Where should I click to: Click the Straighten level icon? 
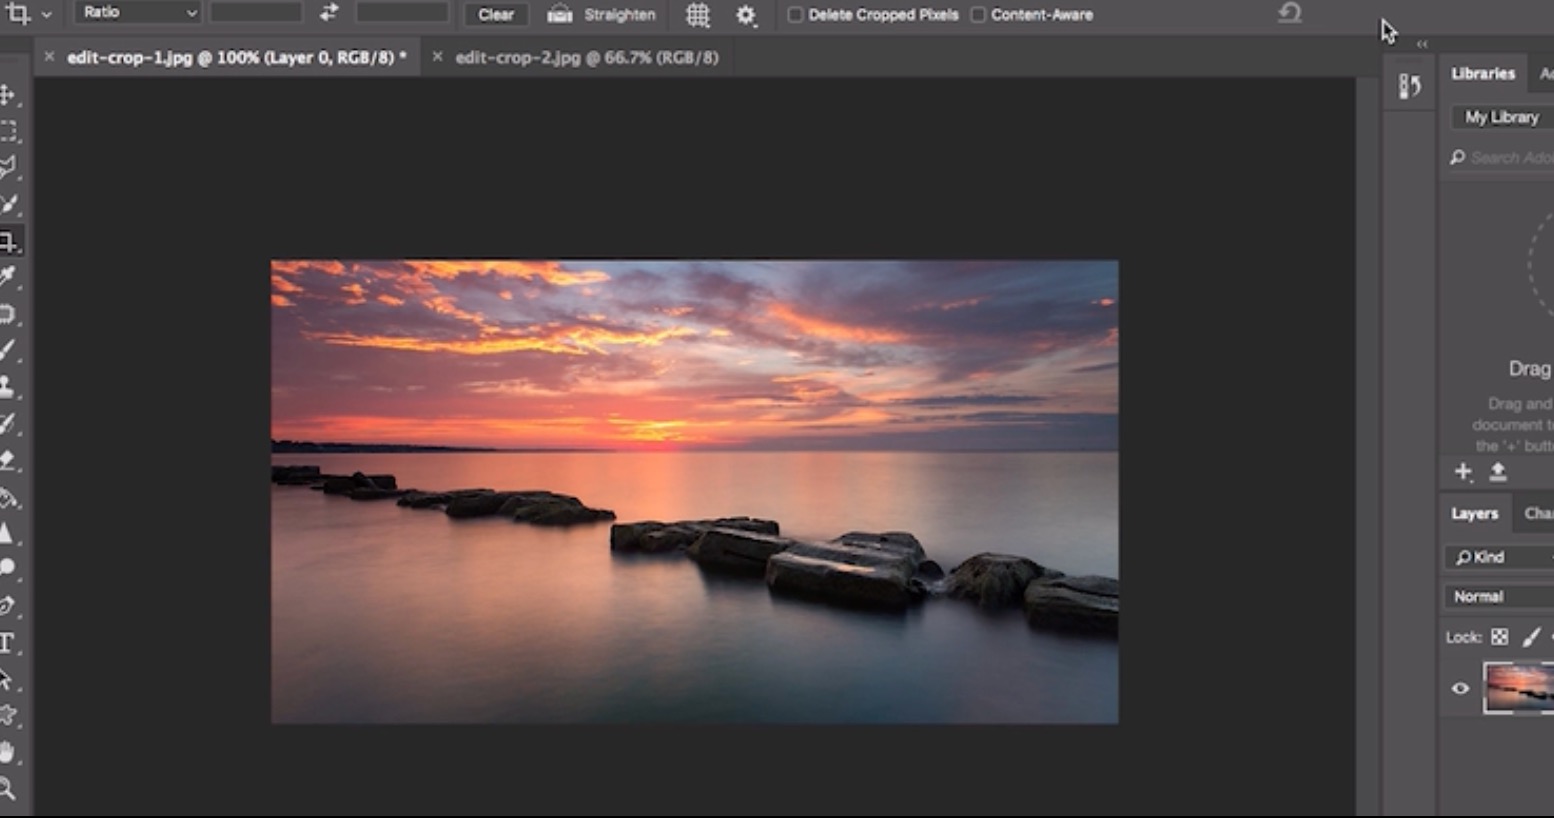tap(560, 14)
